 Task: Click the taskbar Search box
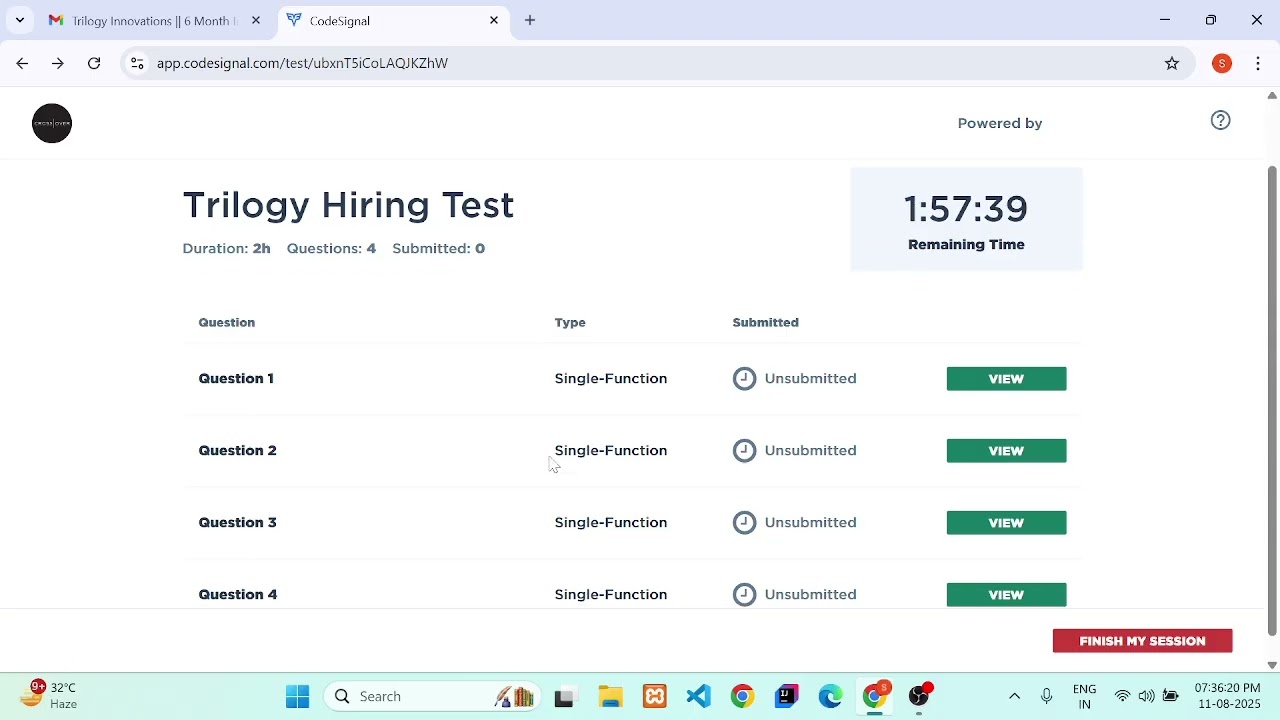click(x=434, y=696)
